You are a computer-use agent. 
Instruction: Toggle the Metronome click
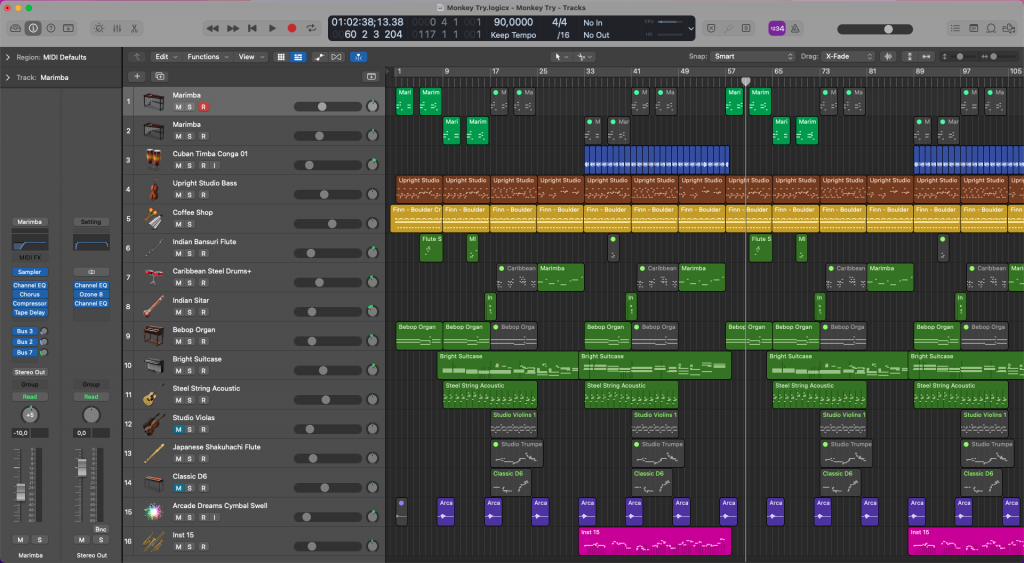coord(795,28)
